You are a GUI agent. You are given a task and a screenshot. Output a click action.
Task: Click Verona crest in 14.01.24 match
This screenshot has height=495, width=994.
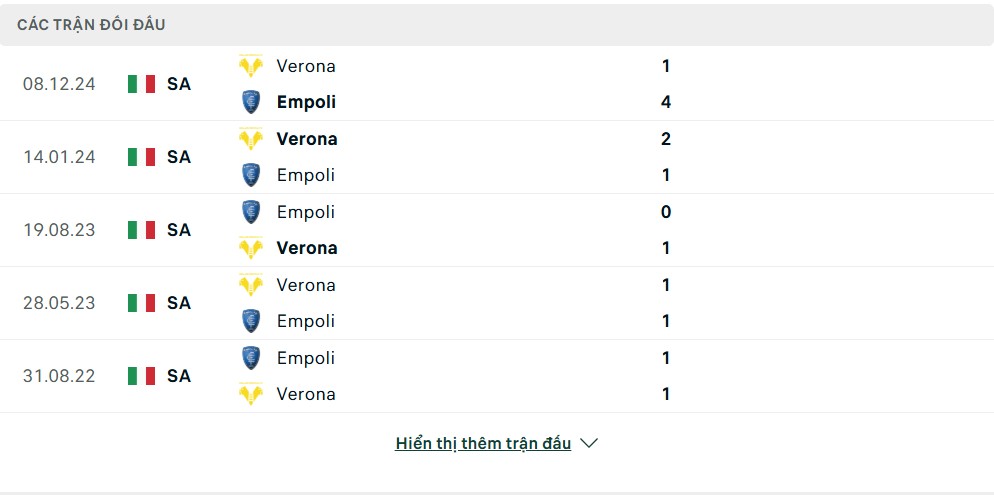(x=251, y=139)
